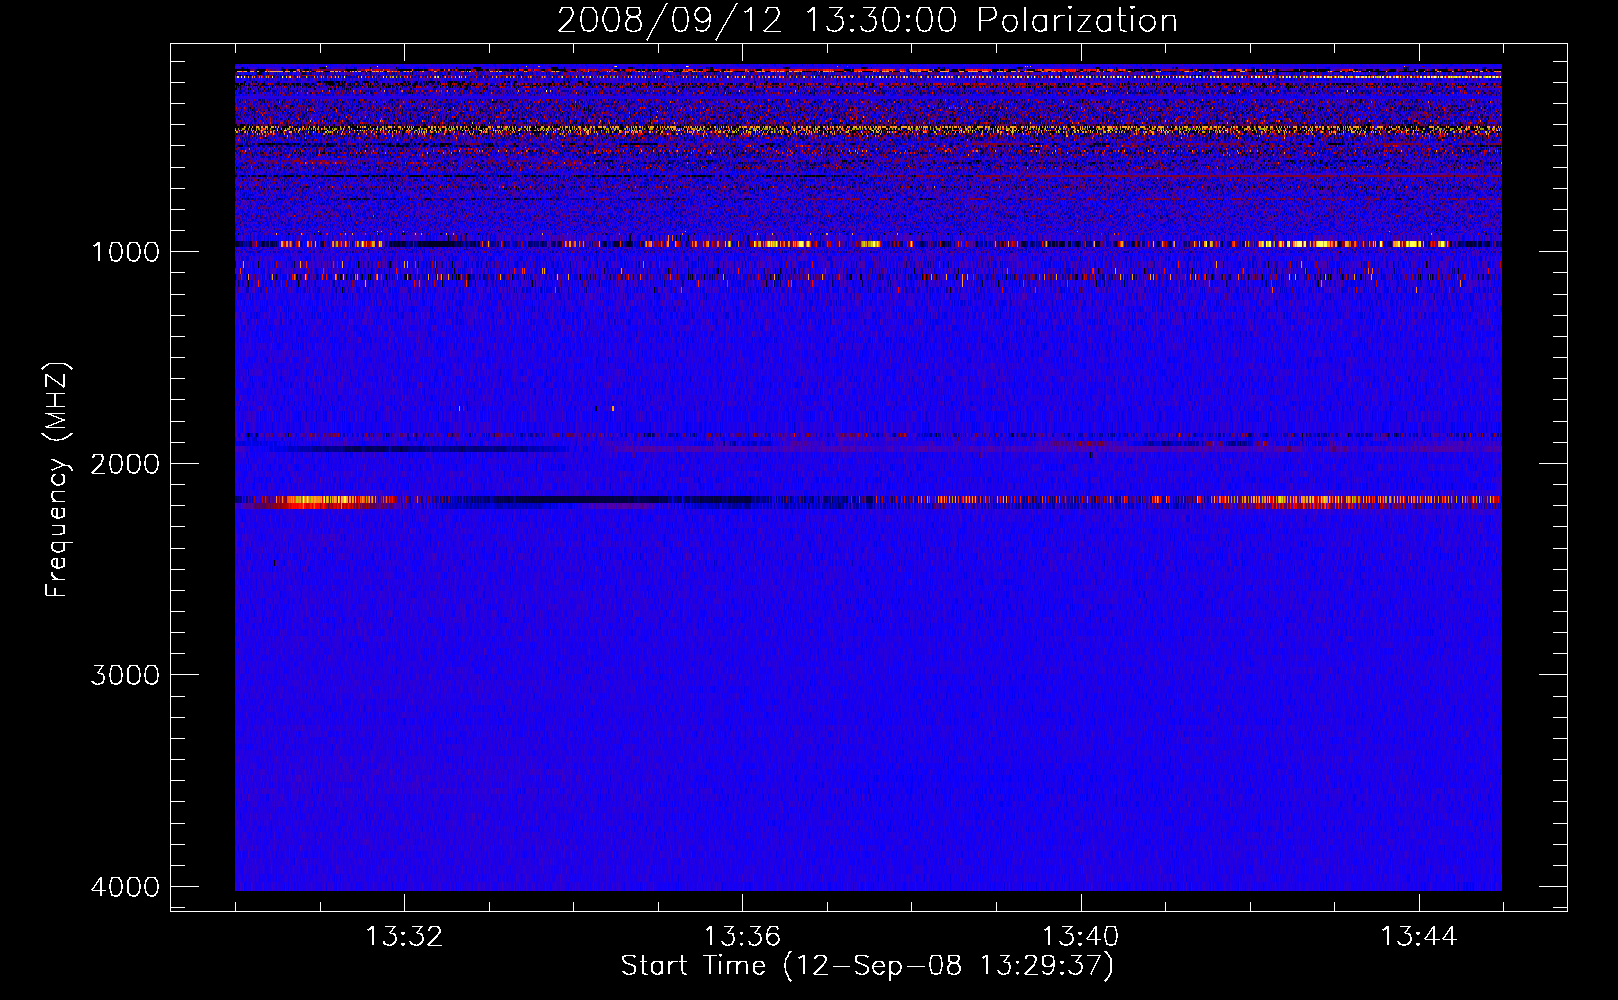
Task: Click the 13:44 time tick label
Action: 1419,937
